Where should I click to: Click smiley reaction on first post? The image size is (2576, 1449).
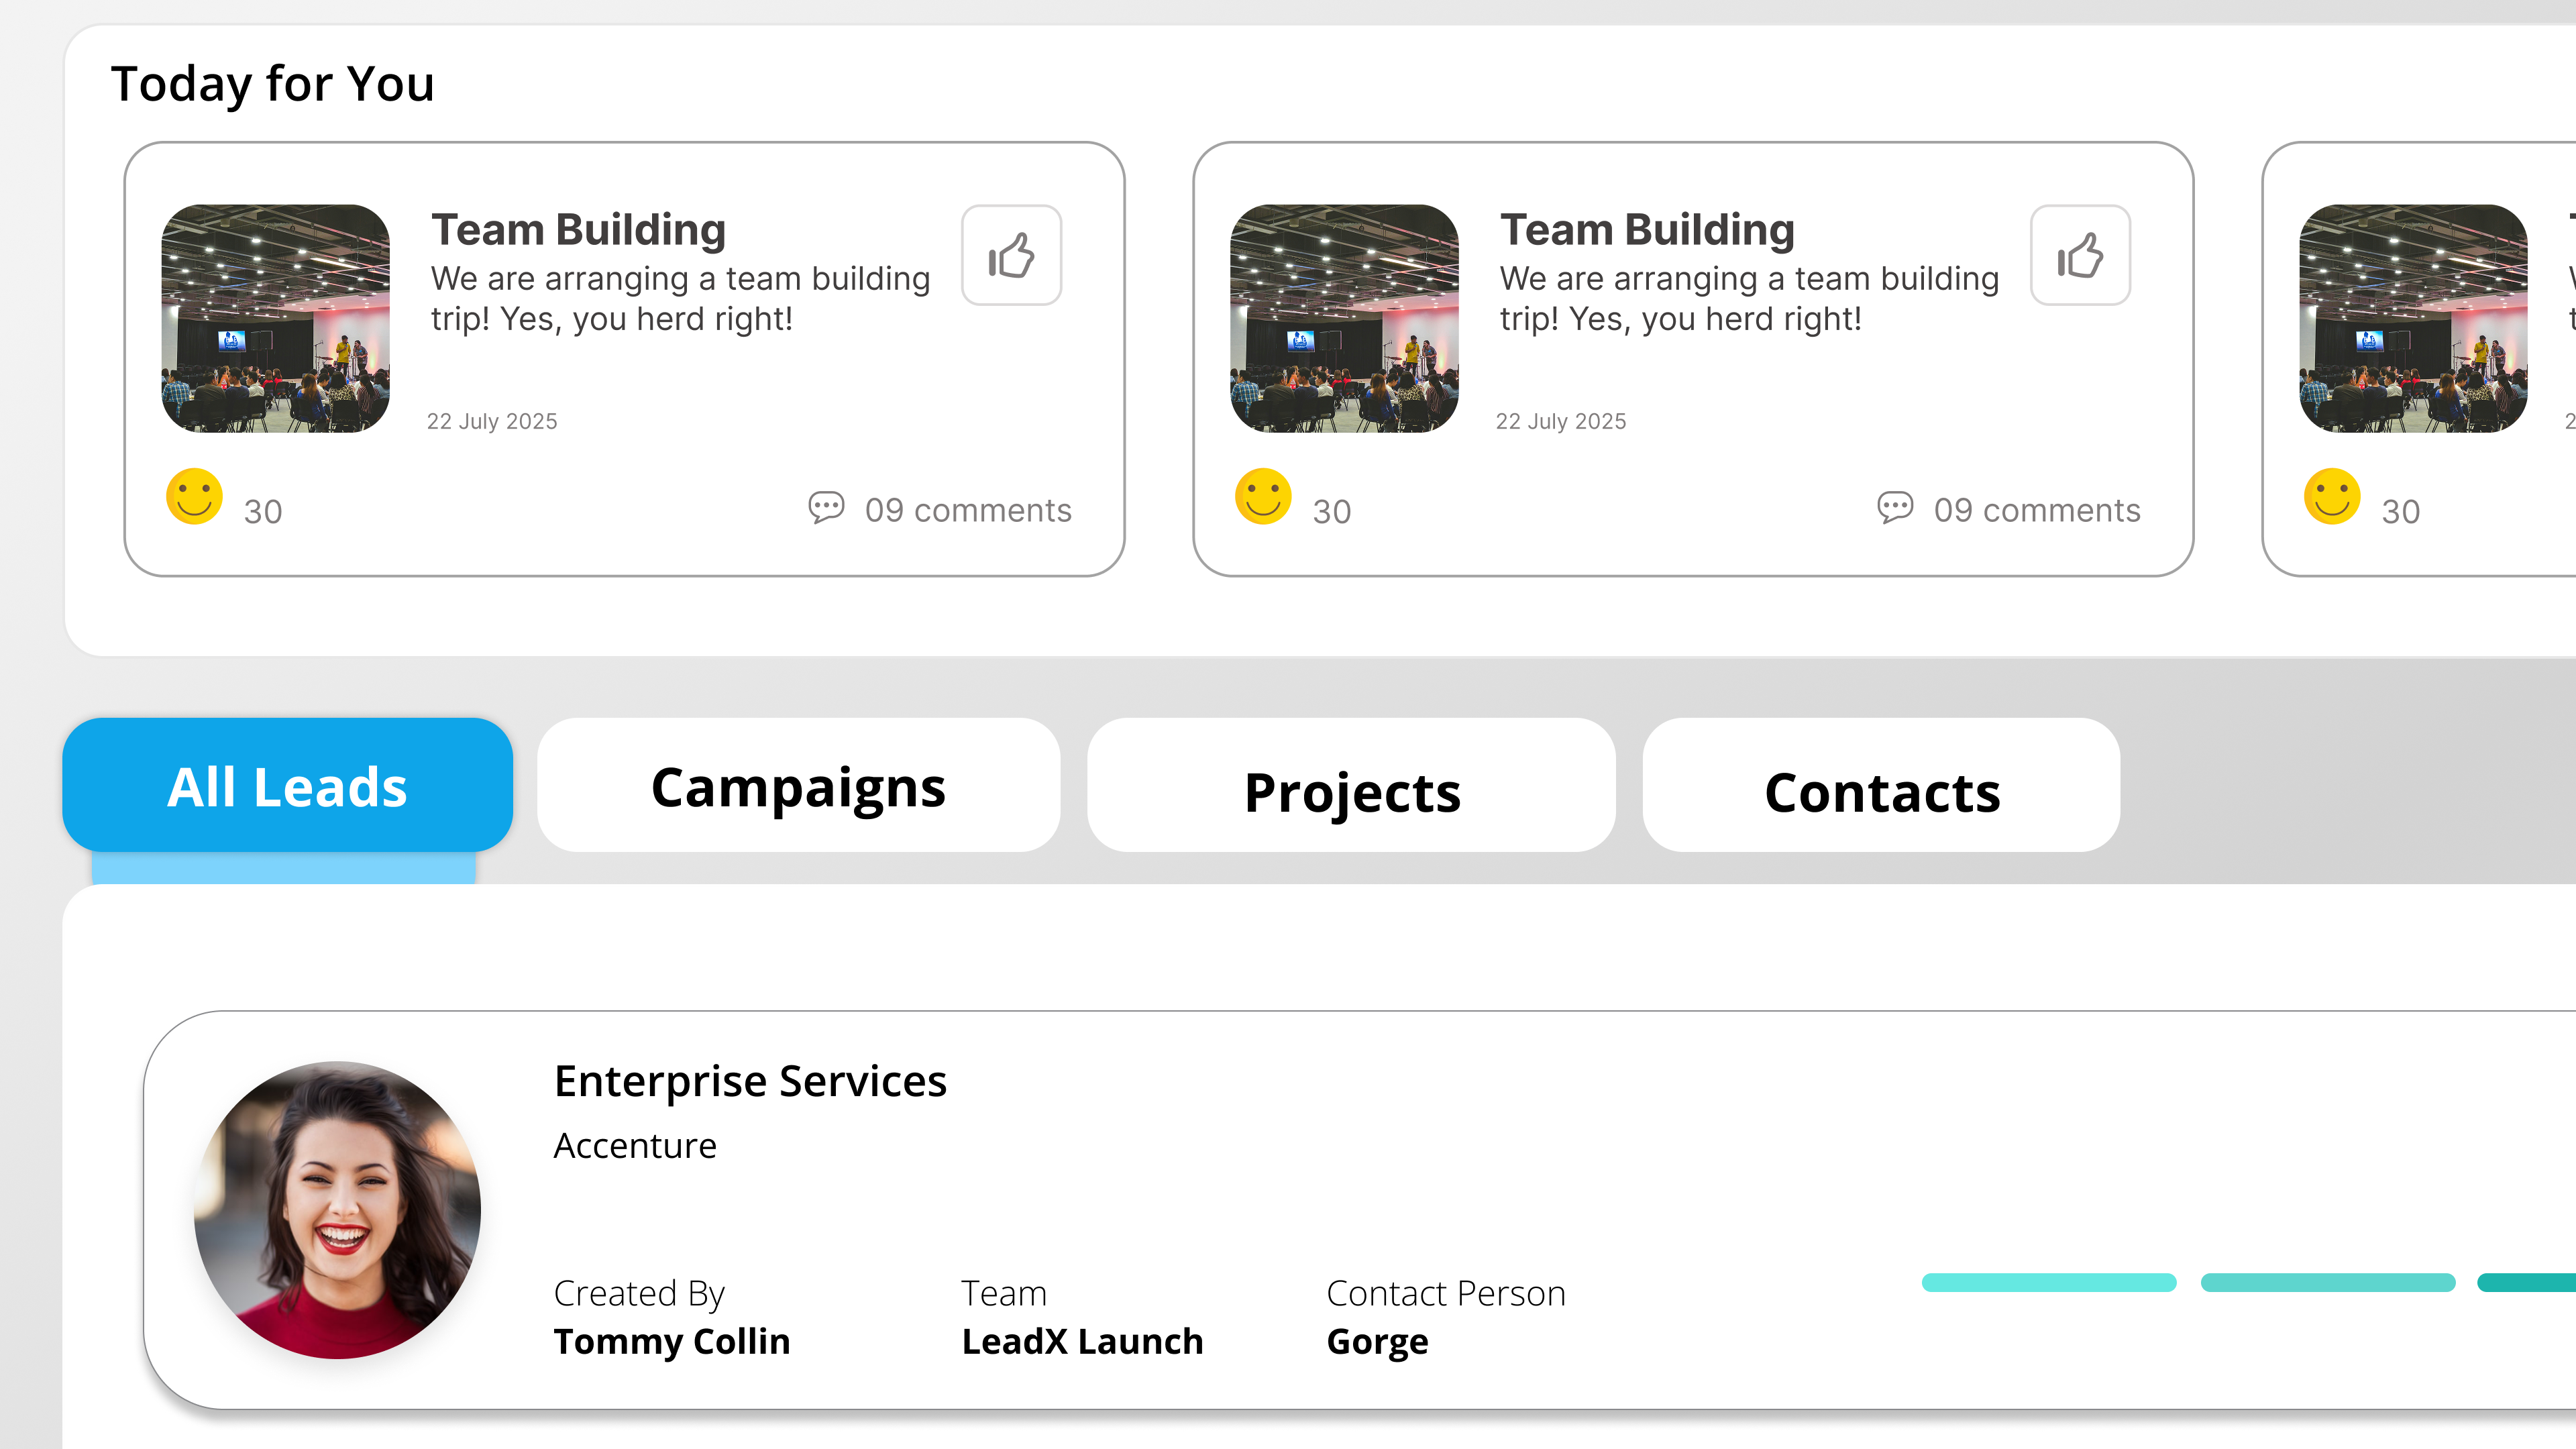[194, 497]
